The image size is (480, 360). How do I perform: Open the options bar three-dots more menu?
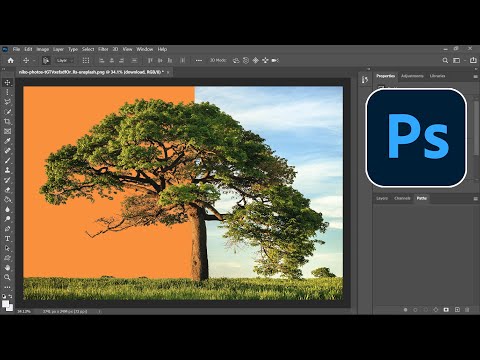coord(199,60)
